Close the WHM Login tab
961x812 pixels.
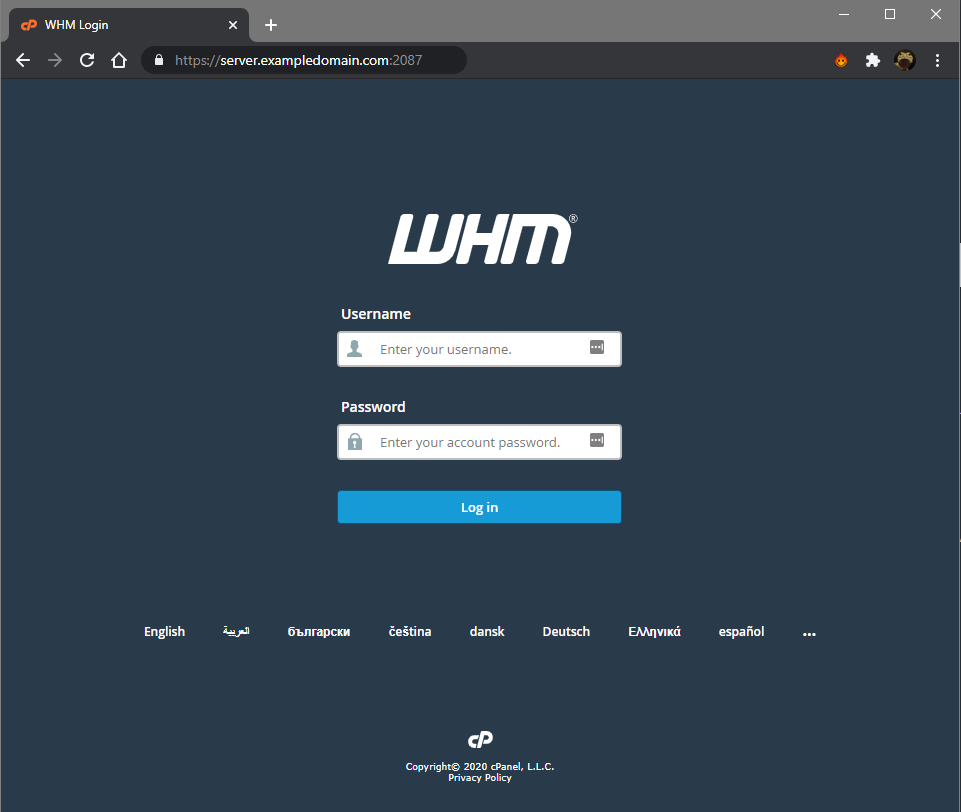click(233, 25)
